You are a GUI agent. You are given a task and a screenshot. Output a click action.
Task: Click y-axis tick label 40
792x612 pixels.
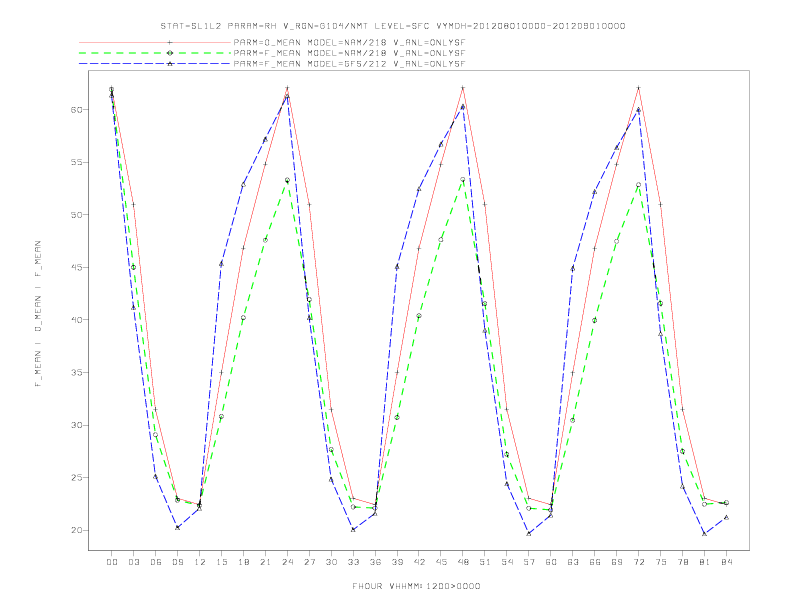point(77,320)
